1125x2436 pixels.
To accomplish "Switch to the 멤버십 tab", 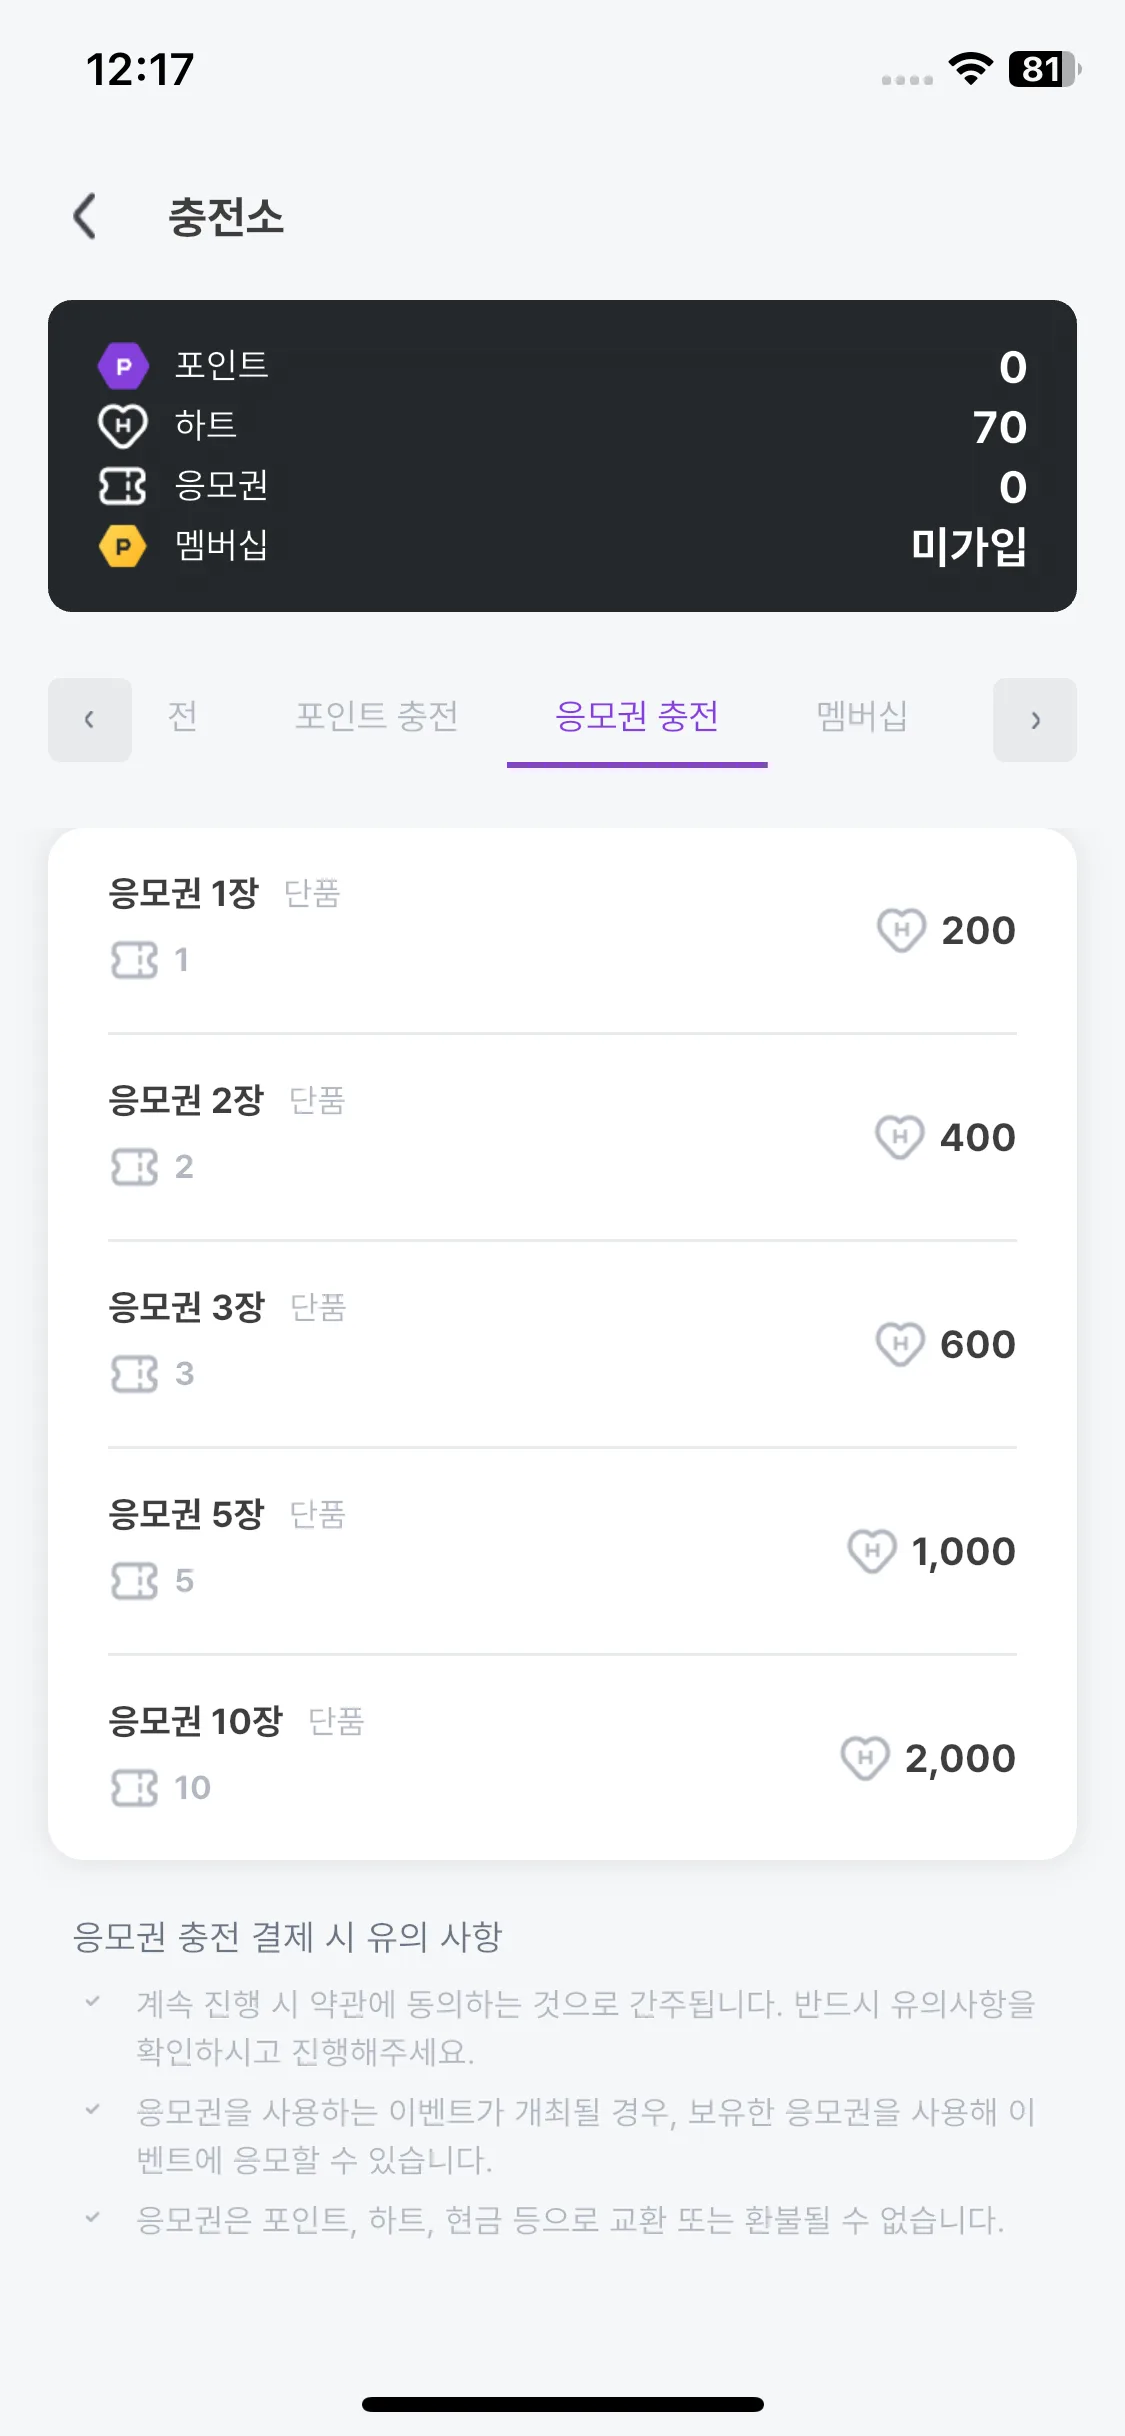I will pos(862,716).
